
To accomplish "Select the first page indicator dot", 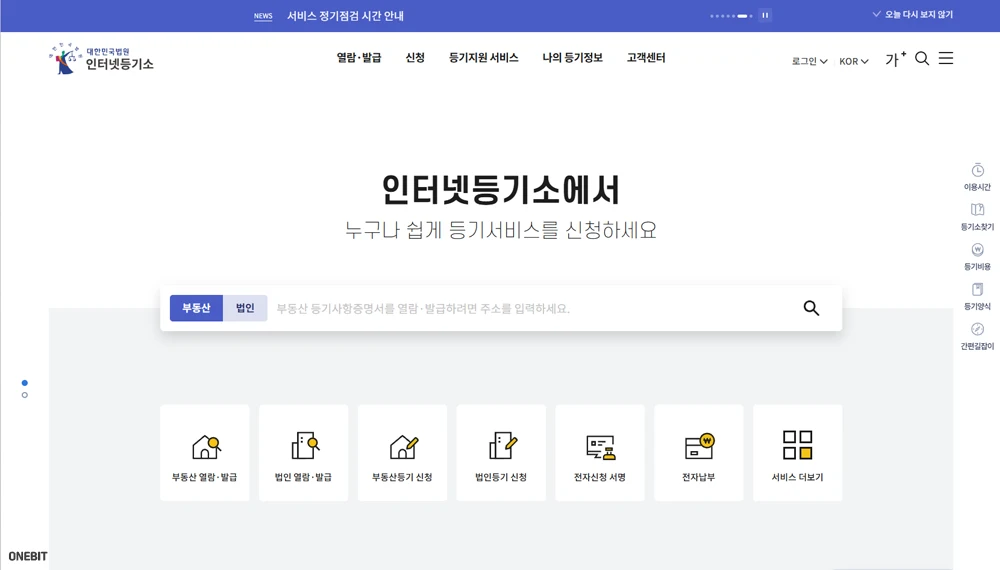I will point(25,383).
